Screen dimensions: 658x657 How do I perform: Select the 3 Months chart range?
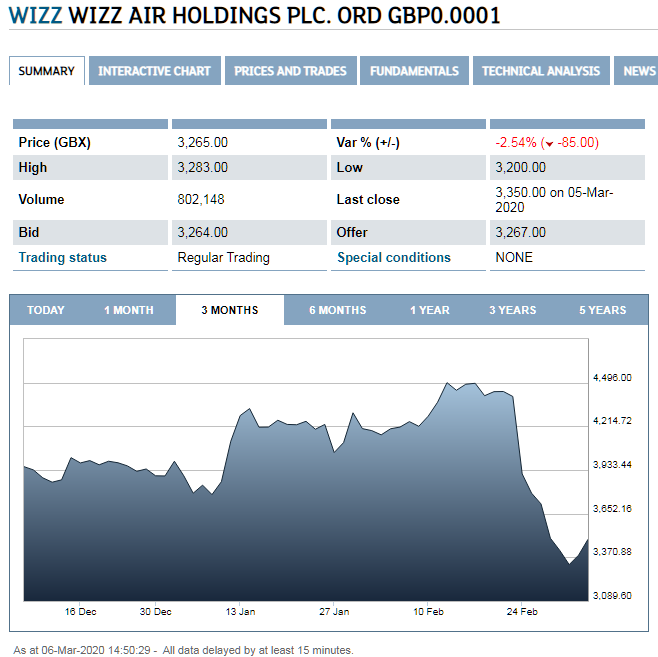pyautogui.click(x=230, y=310)
